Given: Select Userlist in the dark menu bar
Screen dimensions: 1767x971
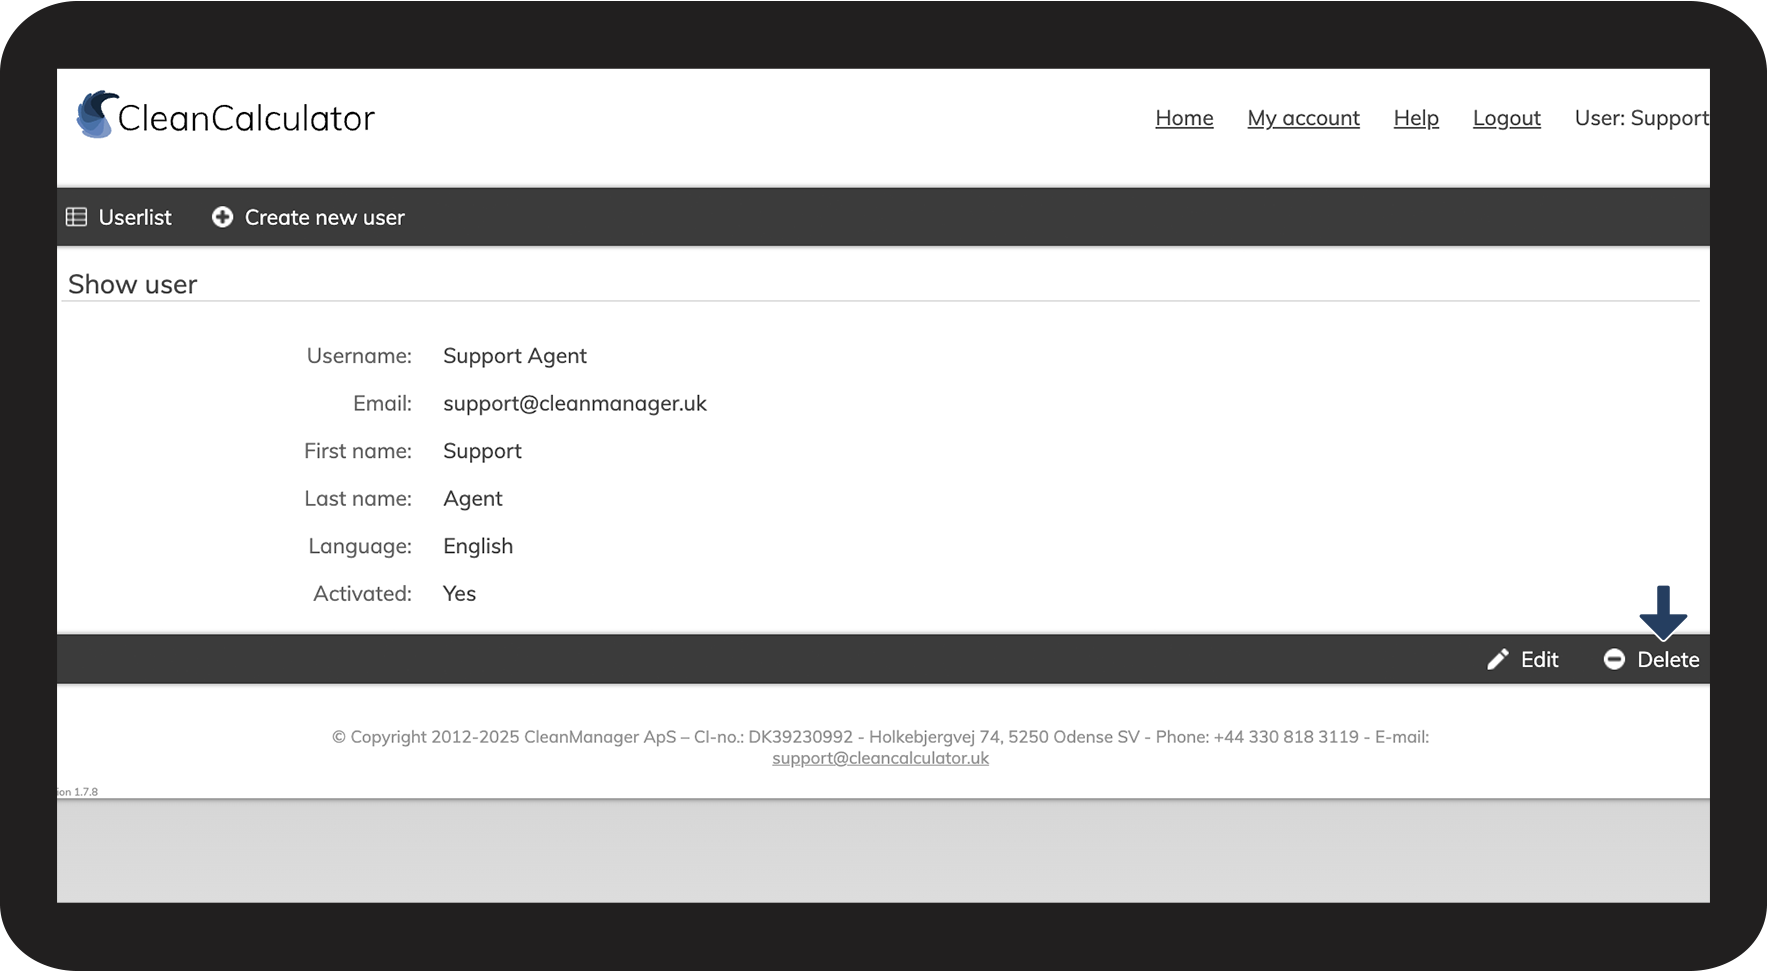Looking at the screenshot, I should point(135,217).
